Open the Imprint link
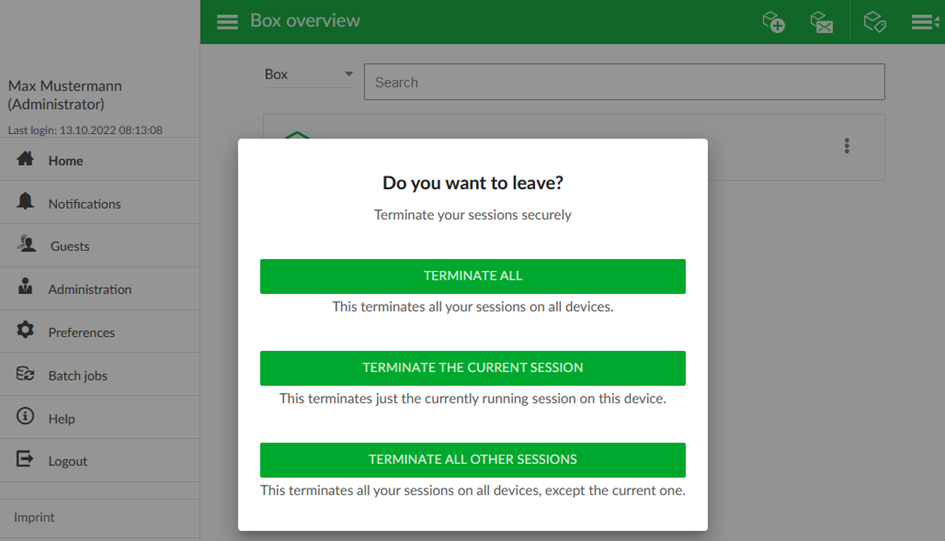This screenshot has width=945, height=541. point(34,518)
